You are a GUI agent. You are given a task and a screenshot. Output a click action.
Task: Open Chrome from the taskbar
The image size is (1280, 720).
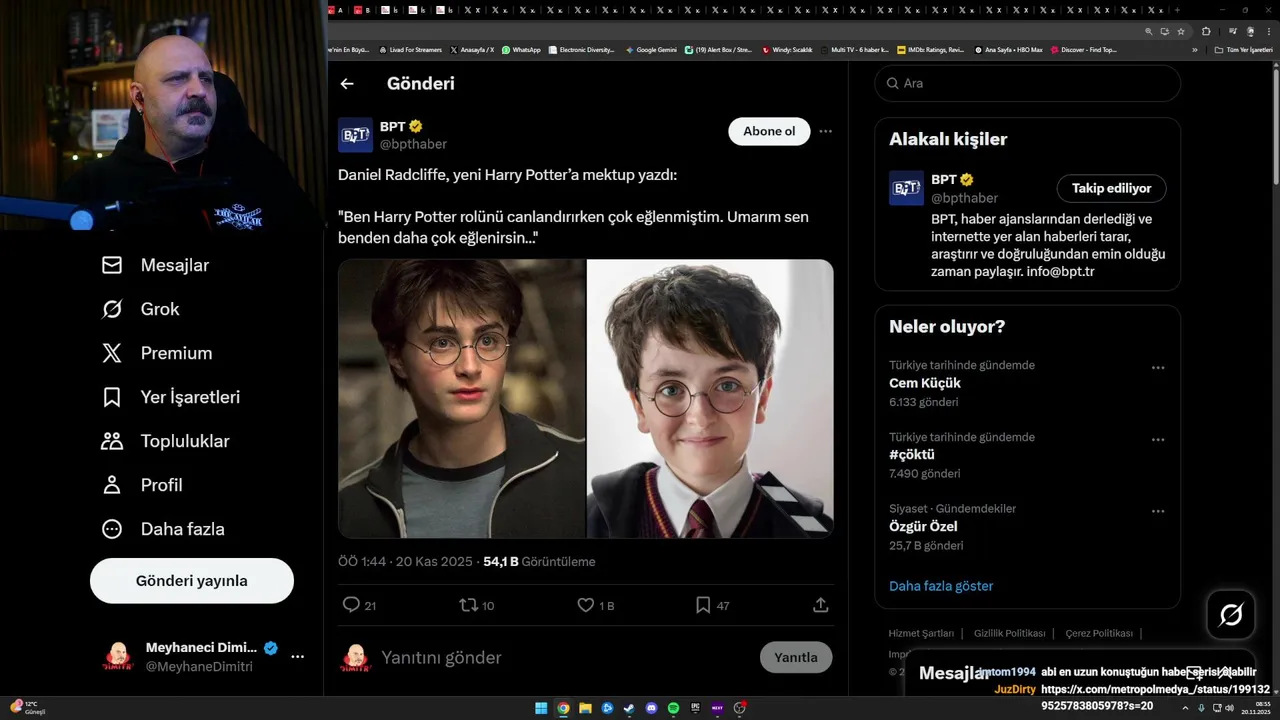point(563,708)
